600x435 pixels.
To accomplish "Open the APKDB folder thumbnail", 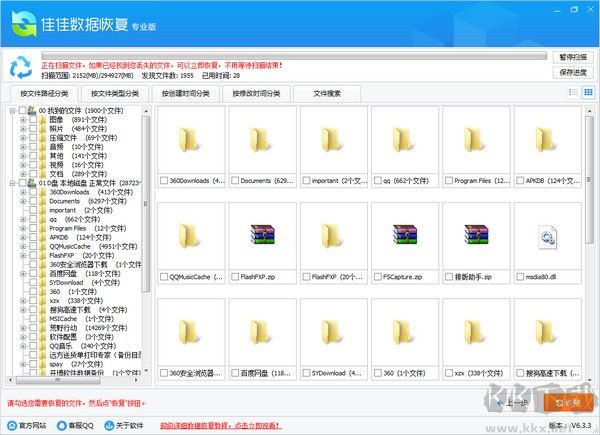I will 548,140.
